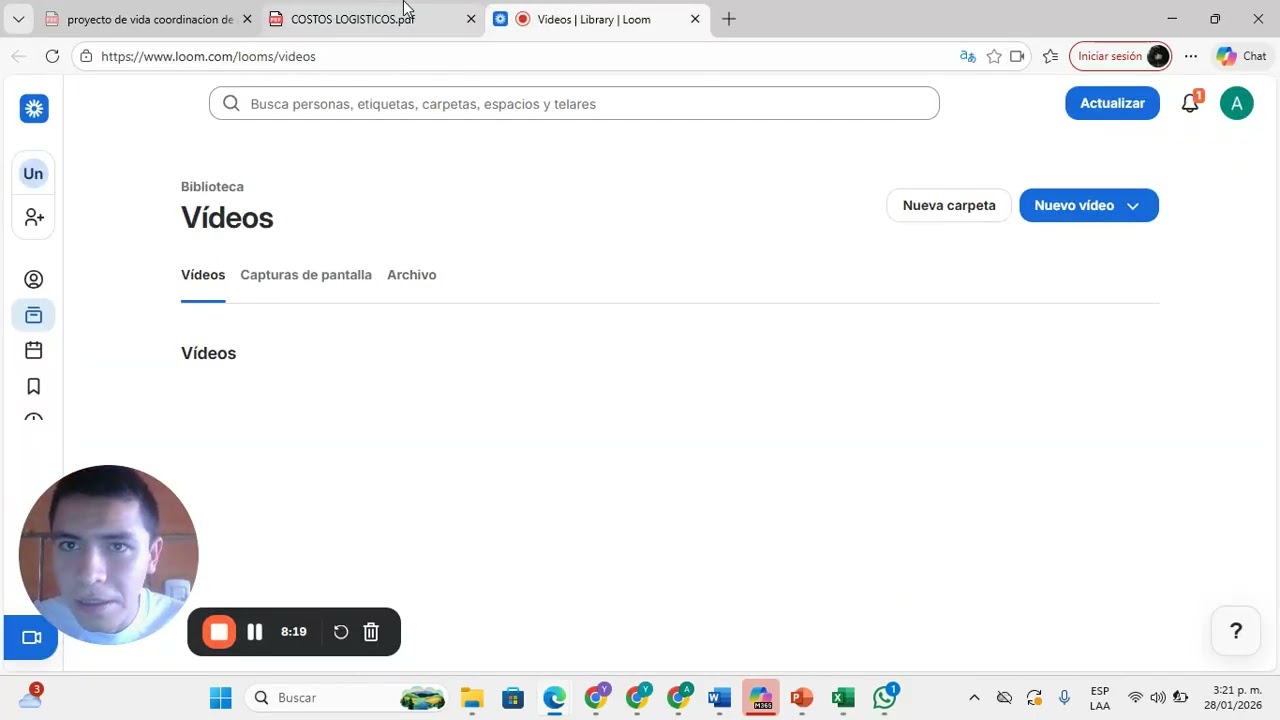Click the Loom logo in the sidebar
The width and height of the screenshot is (1280, 720).
coord(34,109)
